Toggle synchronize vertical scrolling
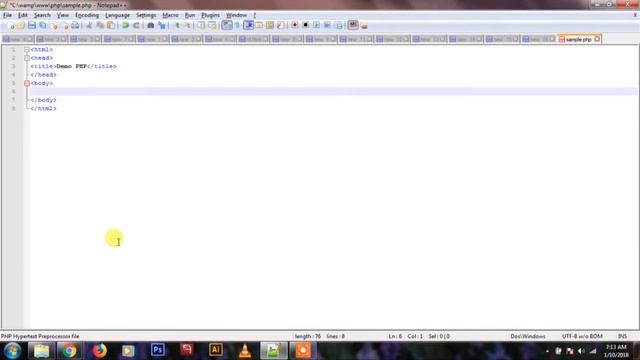 (201, 25)
